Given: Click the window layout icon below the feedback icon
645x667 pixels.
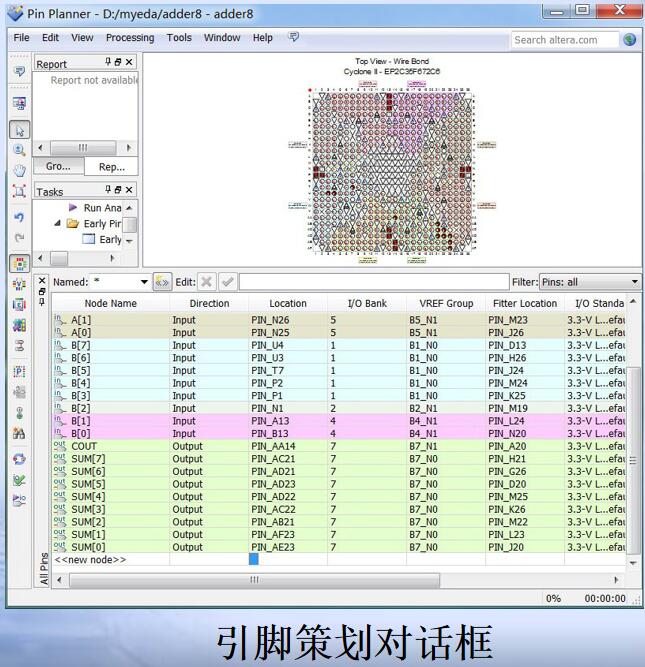Looking at the screenshot, I should (19, 103).
